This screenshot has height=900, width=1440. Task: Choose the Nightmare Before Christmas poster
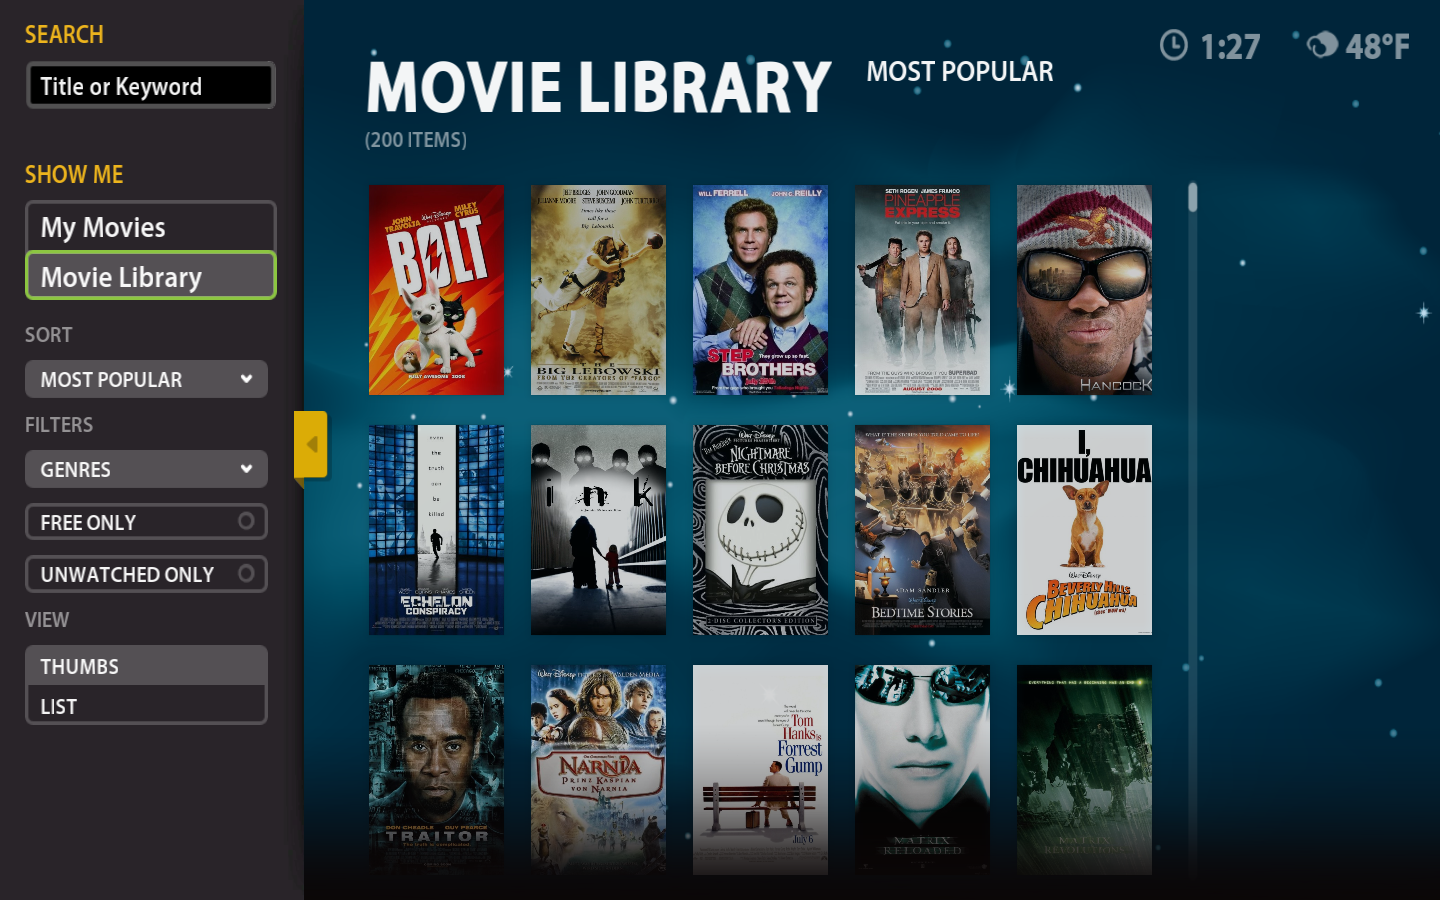click(x=760, y=530)
